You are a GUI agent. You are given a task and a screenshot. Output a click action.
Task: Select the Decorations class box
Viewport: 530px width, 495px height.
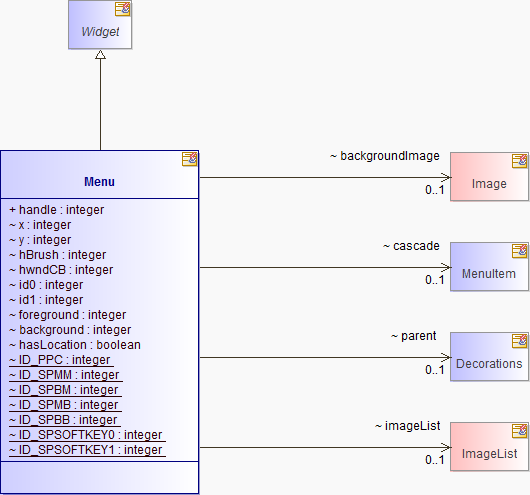(x=489, y=356)
